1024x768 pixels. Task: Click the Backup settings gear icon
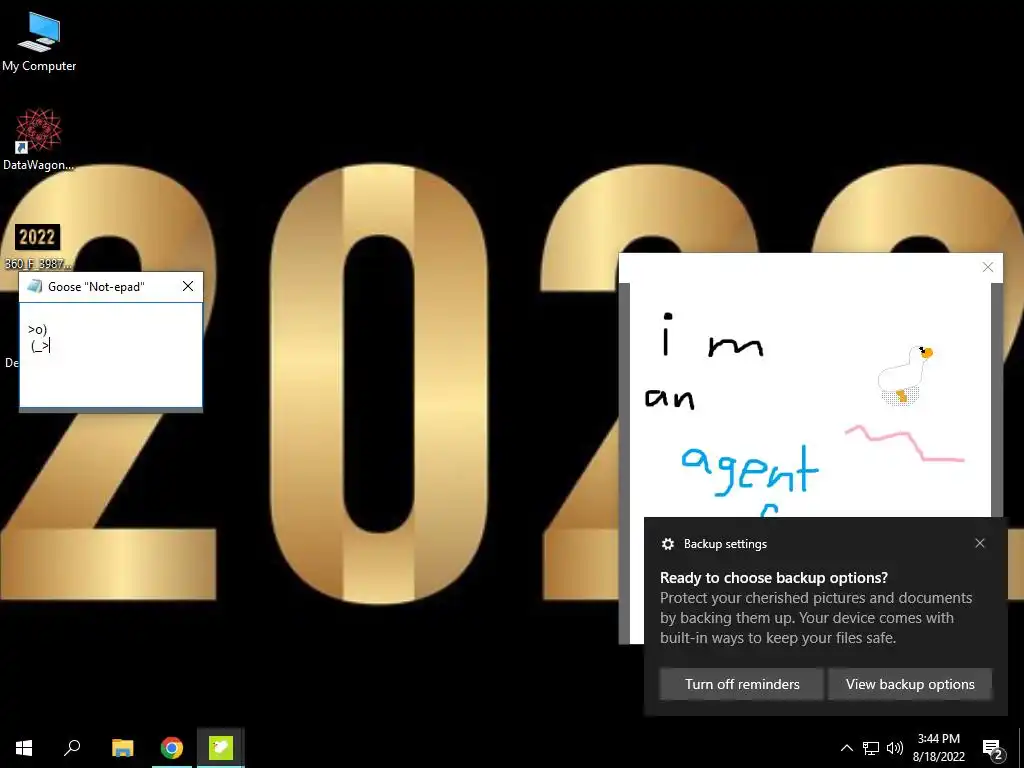[667, 544]
